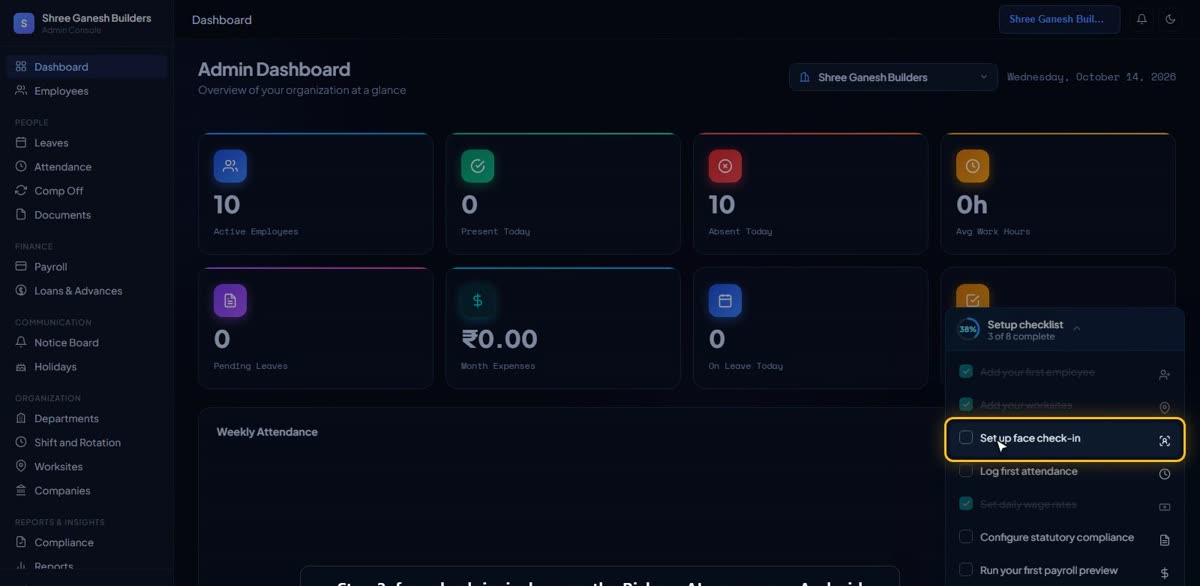Click the Dashboard icon in the sidebar
The image size is (1200, 586).
click(21, 67)
